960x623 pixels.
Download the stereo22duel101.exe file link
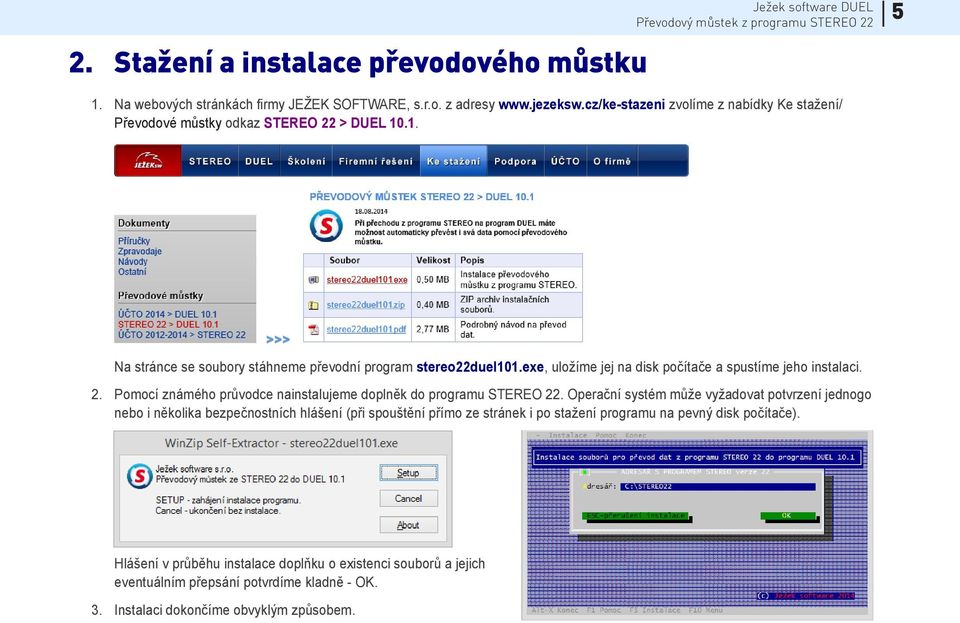[367, 280]
